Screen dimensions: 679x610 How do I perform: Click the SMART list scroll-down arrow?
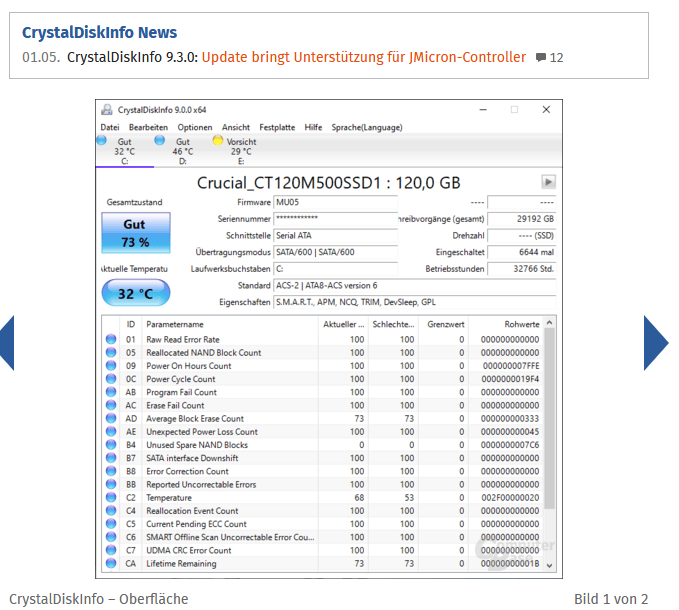tap(550, 565)
